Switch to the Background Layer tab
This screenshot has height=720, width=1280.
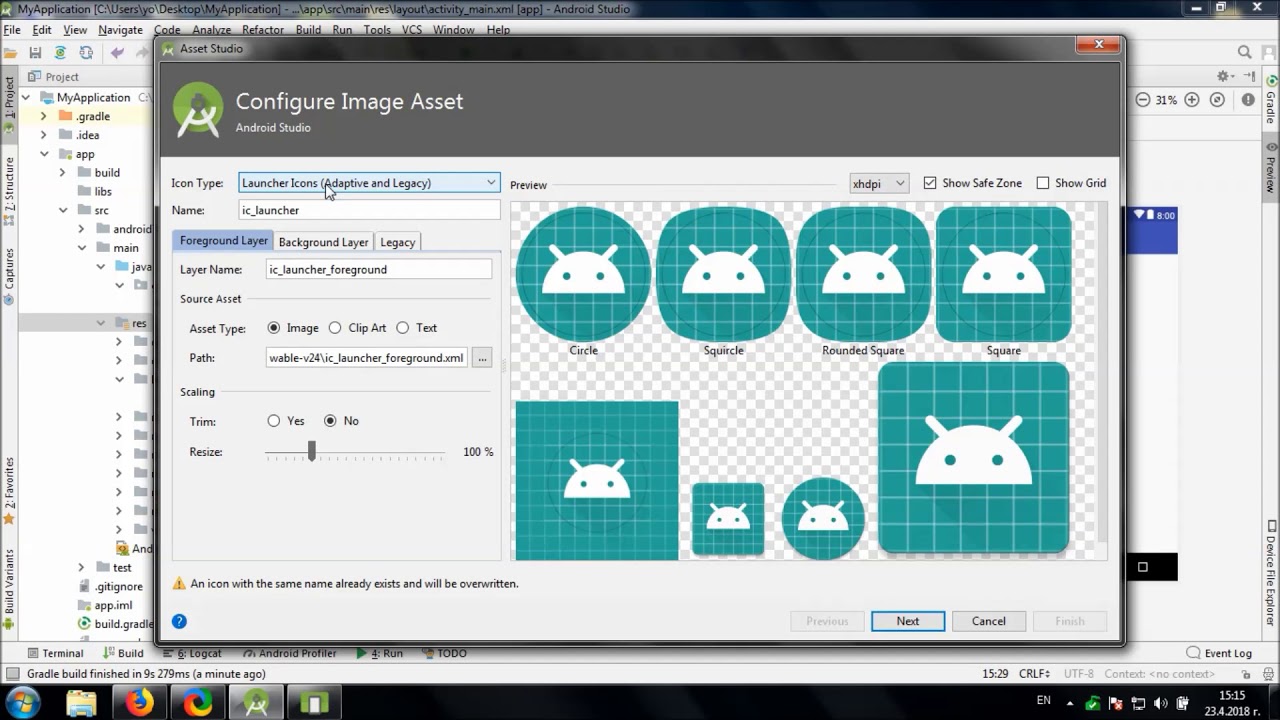pyautogui.click(x=323, y=242)
